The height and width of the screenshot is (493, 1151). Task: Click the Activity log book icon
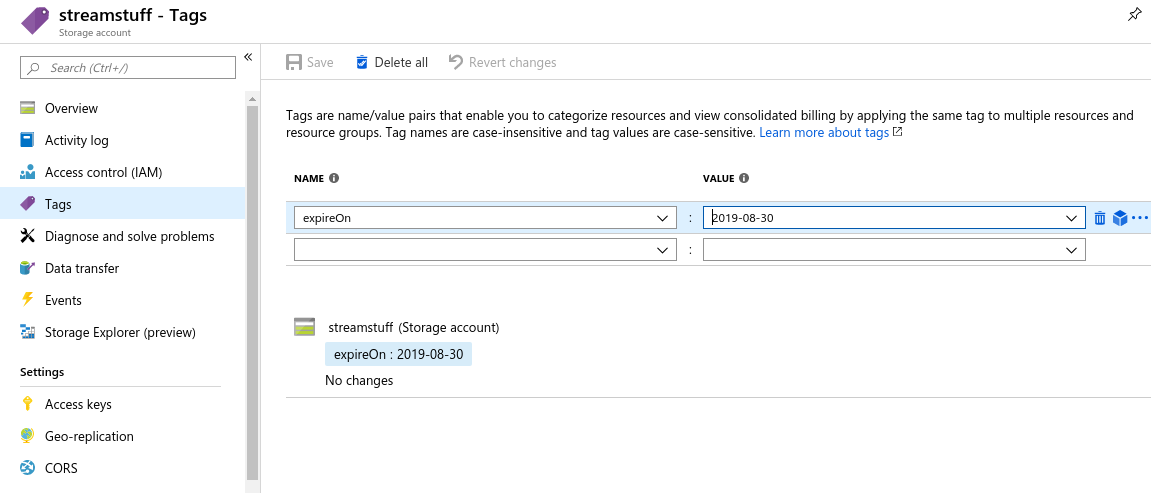(x=28, y=140)
